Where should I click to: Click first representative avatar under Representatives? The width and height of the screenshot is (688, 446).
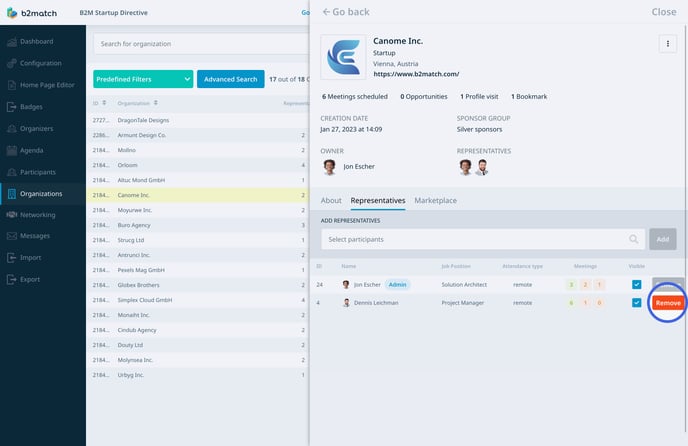point(466,167)
